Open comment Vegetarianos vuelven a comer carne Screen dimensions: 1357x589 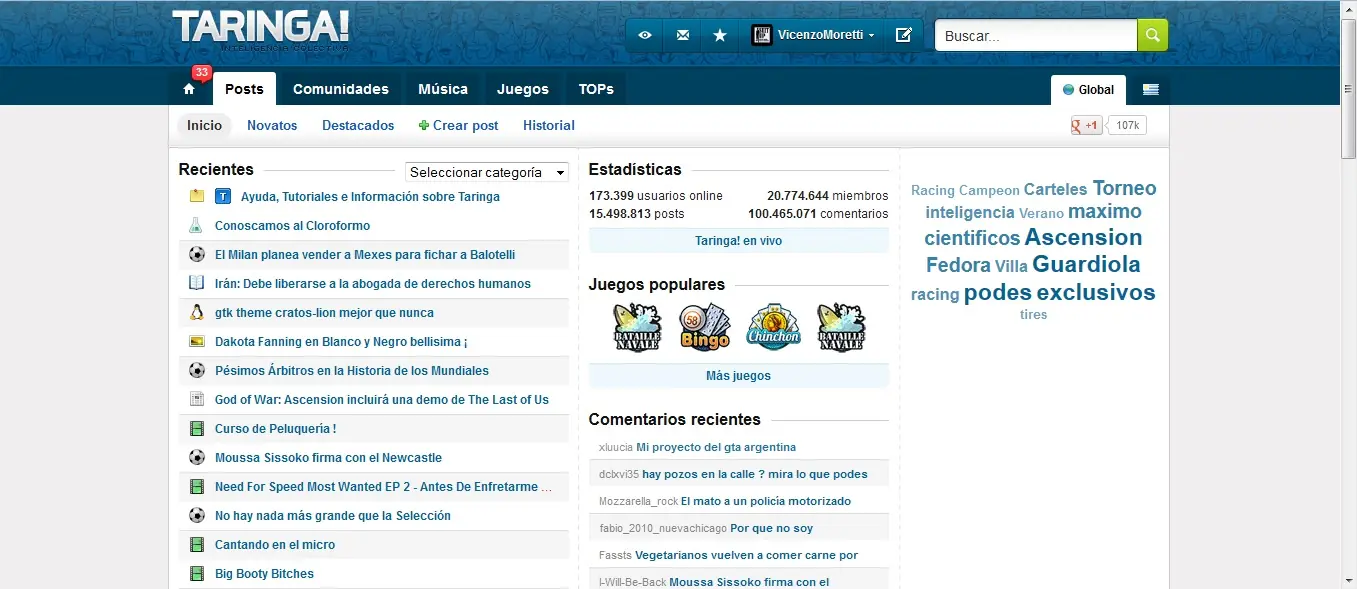(x=747, y=555)
